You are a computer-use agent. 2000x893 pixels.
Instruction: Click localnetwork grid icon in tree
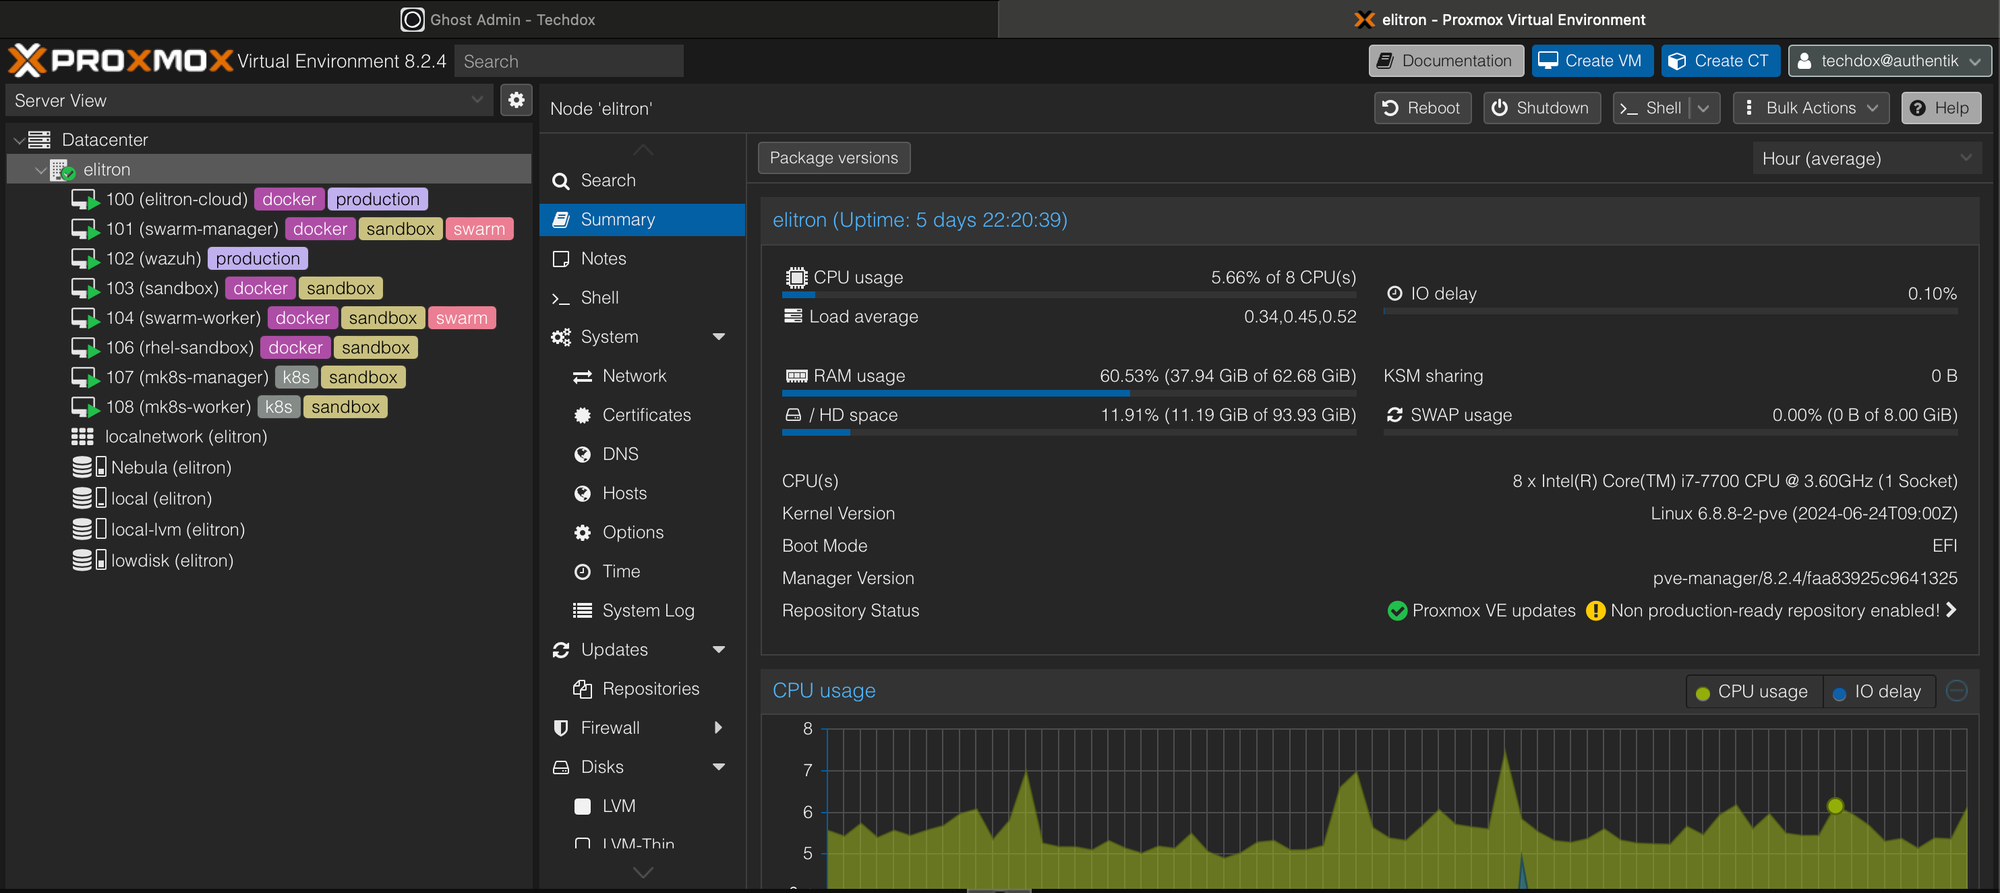click(x=82, y=437)
